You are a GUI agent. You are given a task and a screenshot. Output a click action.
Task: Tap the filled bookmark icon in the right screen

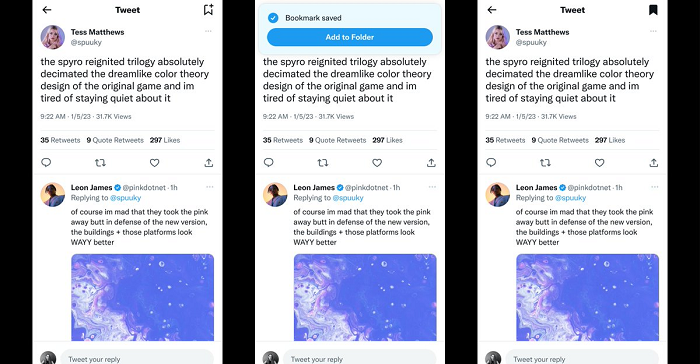point(653,10)
